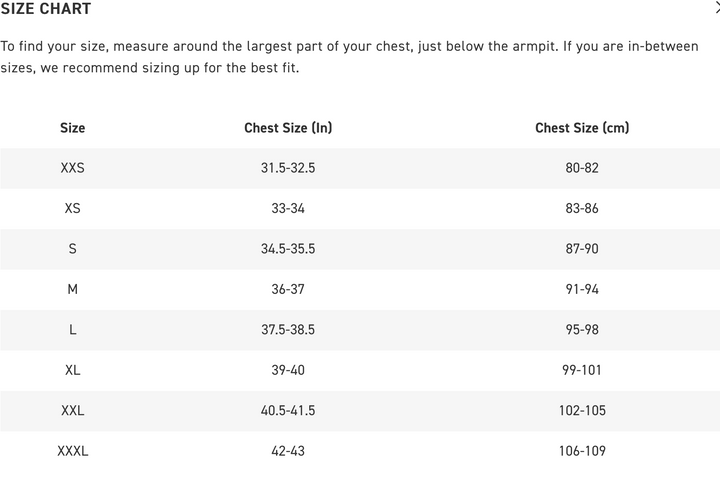Select the M size cell
This screenshot has width=720, height=488.
point(72,289)
